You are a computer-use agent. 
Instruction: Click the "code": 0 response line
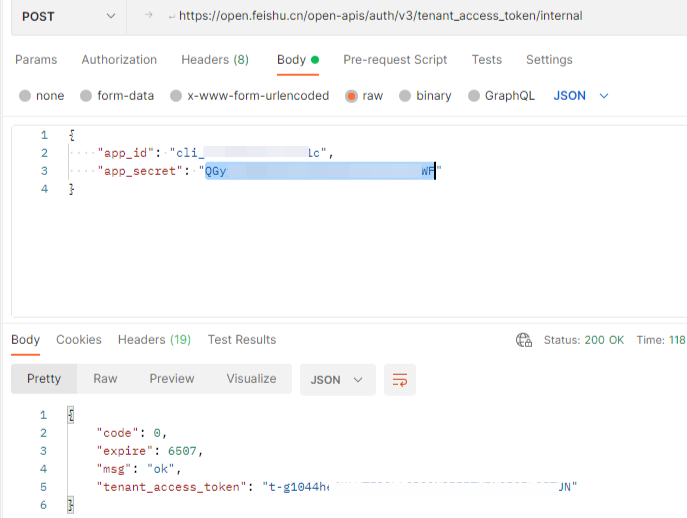click(x=132, y=433)
